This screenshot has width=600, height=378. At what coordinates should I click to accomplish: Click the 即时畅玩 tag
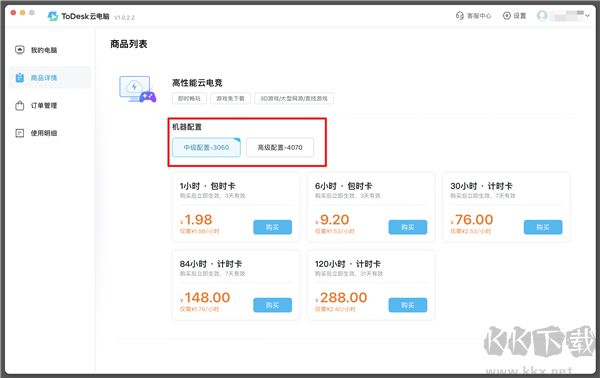[x=189, y=98]
